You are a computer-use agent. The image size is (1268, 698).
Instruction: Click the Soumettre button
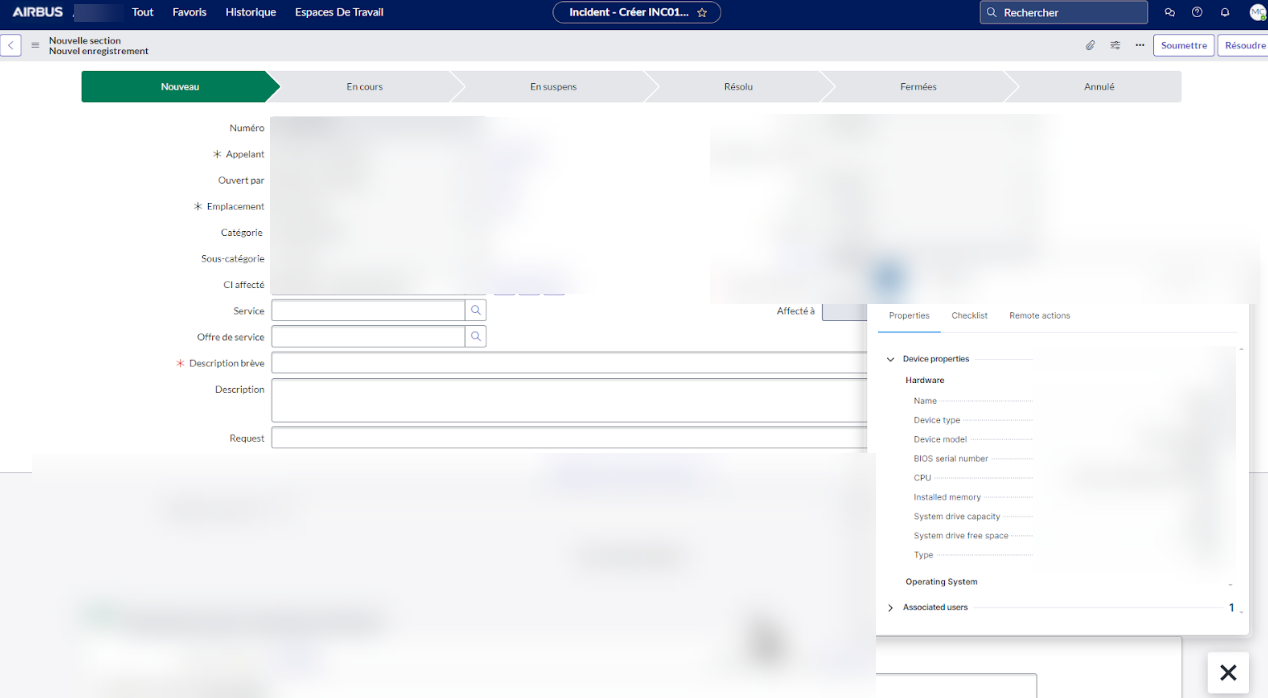point(1183,46)
